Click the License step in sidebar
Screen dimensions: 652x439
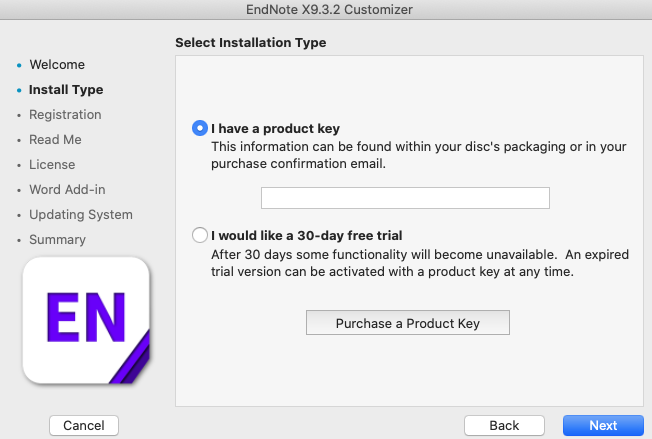pyautogui.click(x=52, y=164)
